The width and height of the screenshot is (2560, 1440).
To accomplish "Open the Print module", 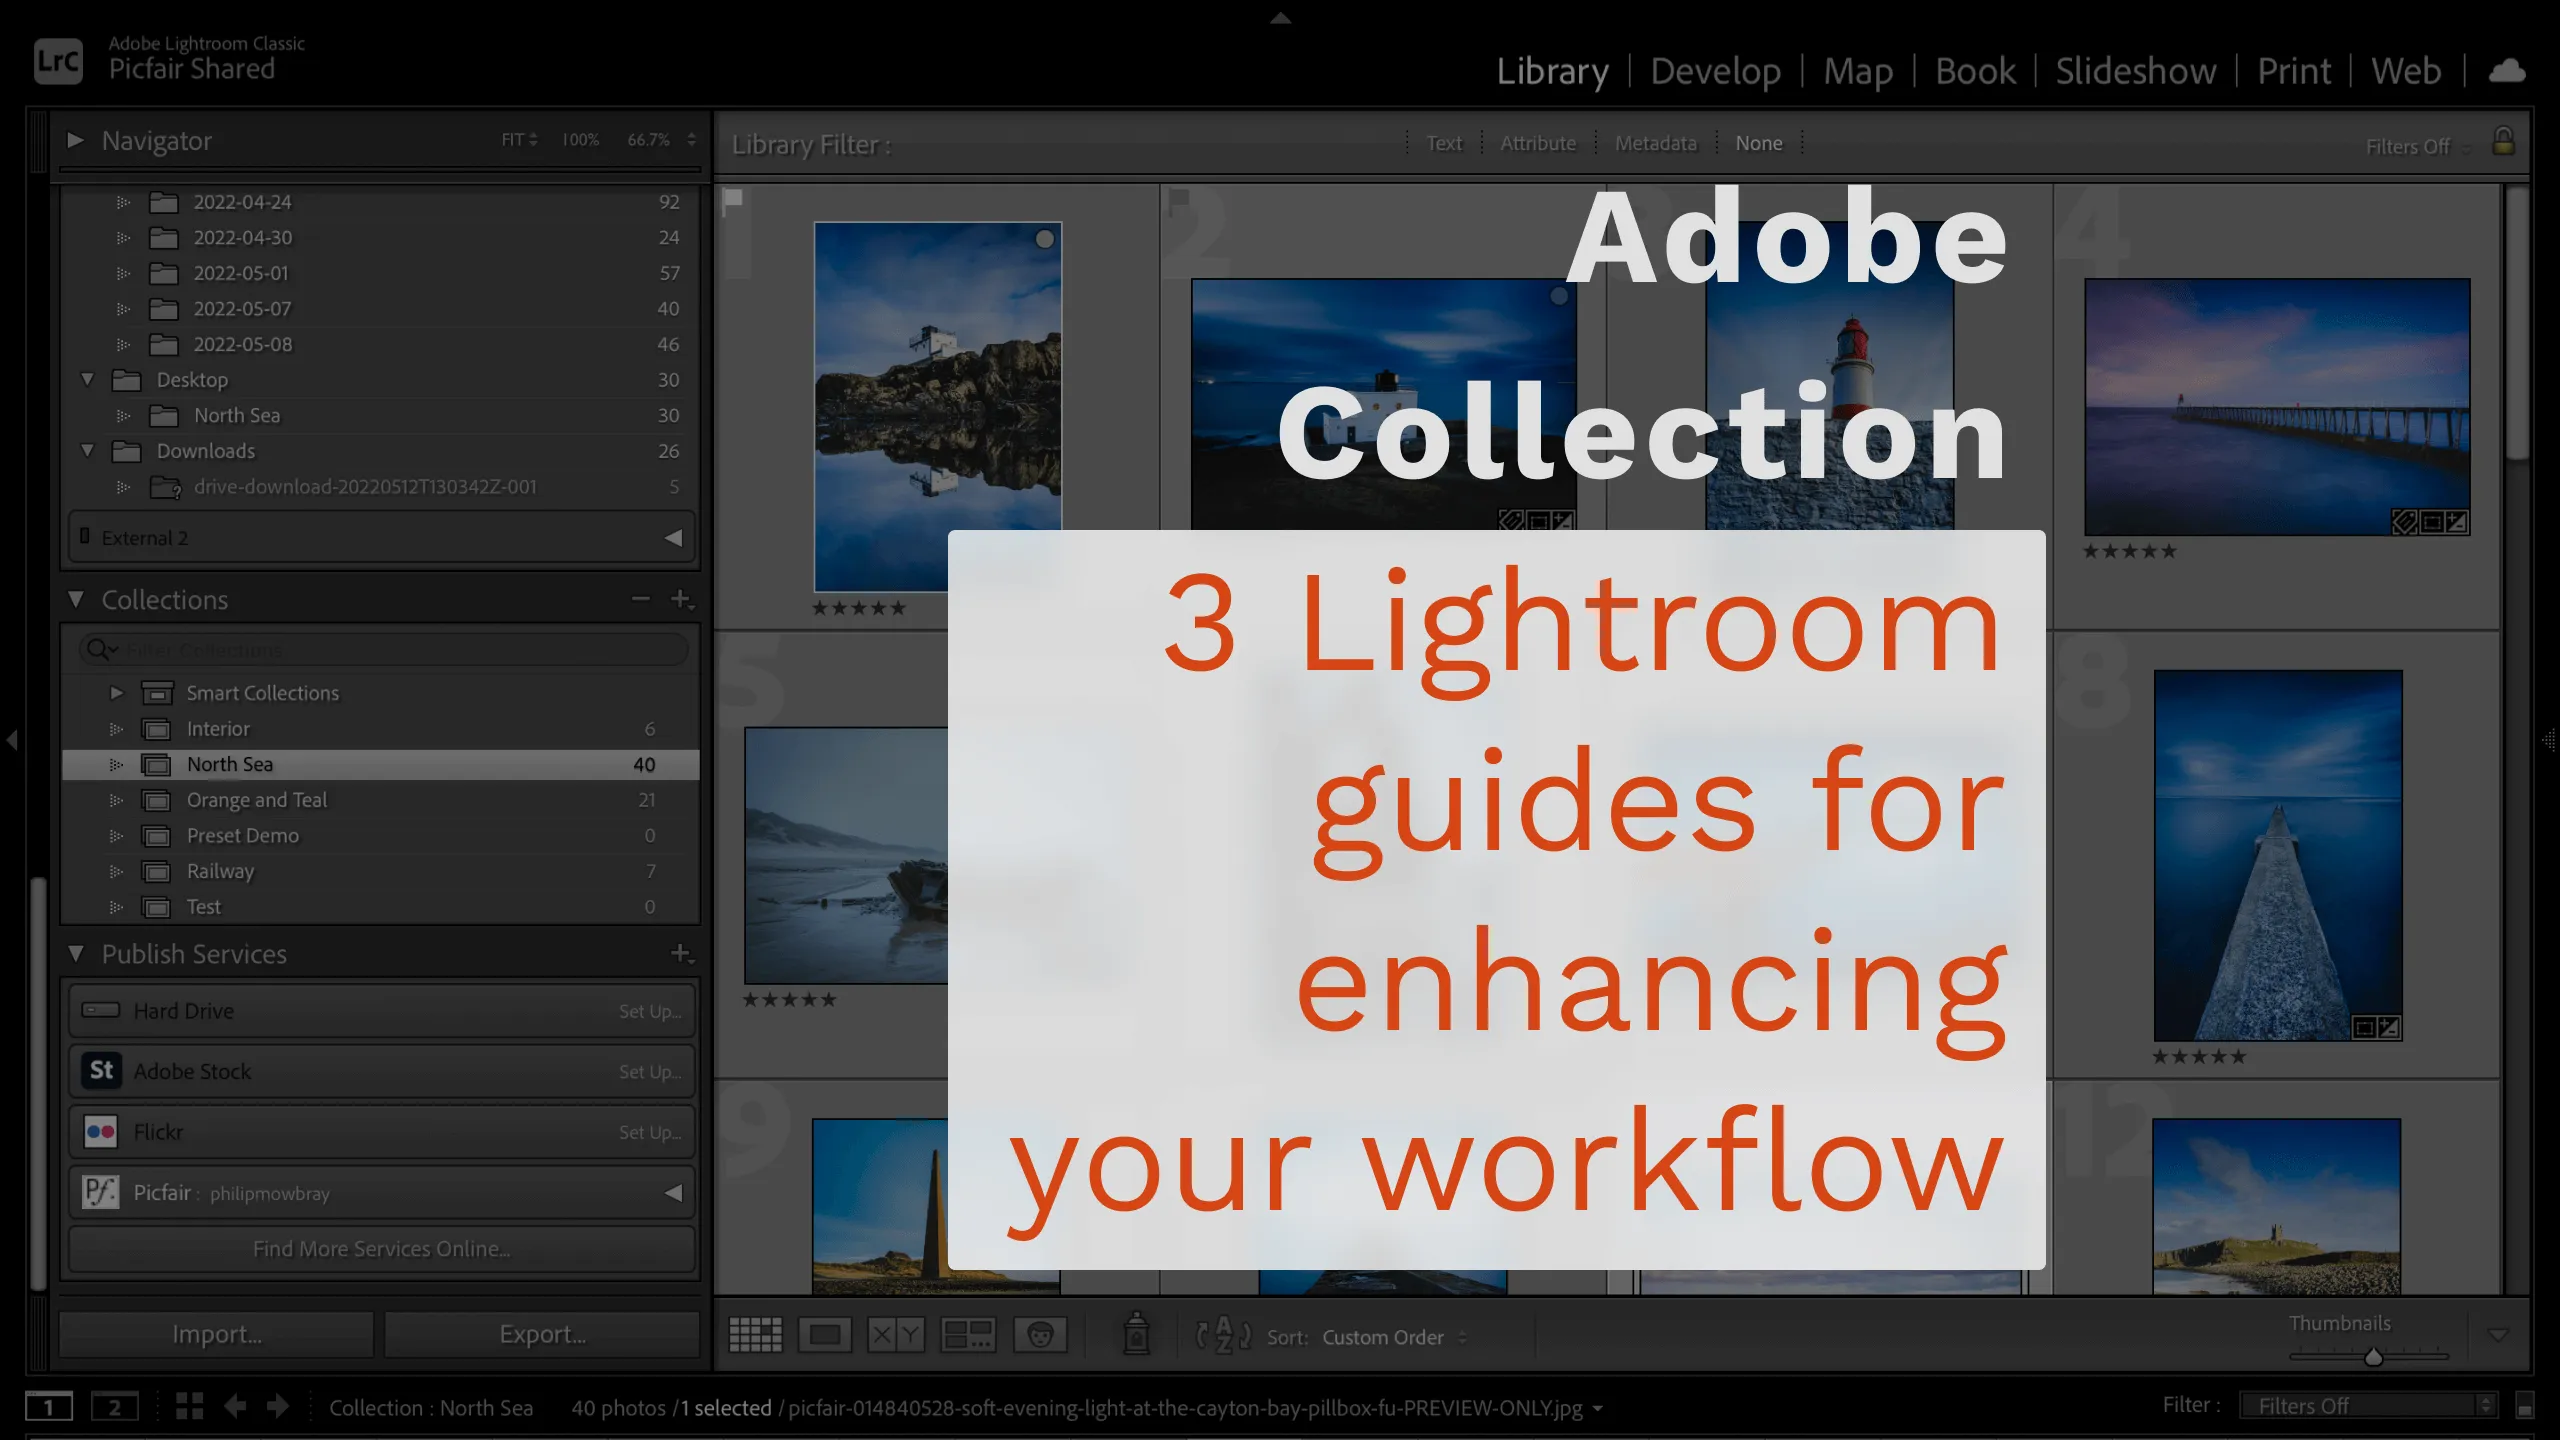I will (x=2294, y=71).
